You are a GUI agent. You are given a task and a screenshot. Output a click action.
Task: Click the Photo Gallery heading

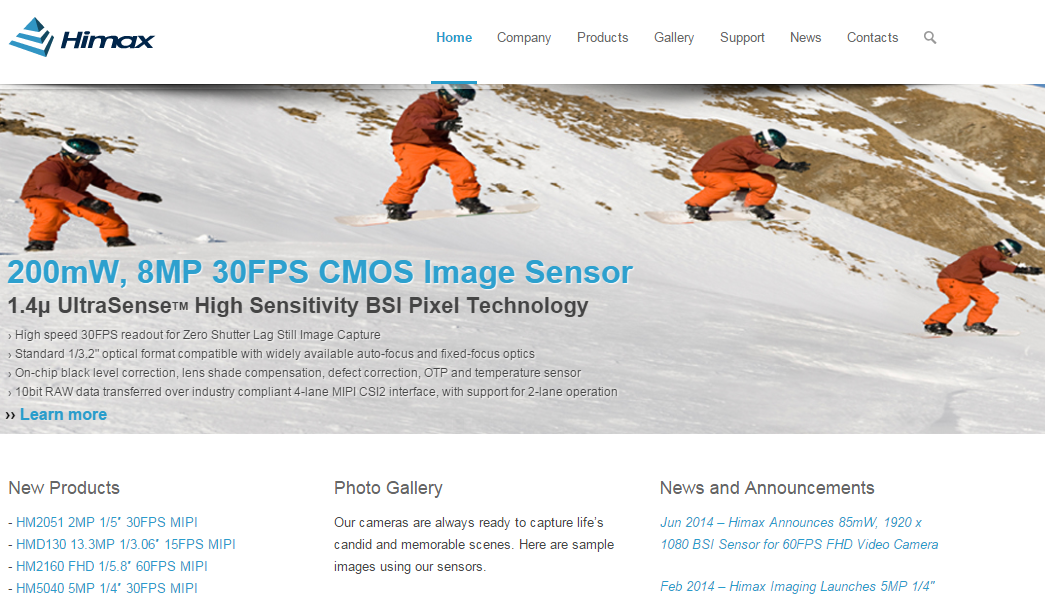tap(388, 488)
